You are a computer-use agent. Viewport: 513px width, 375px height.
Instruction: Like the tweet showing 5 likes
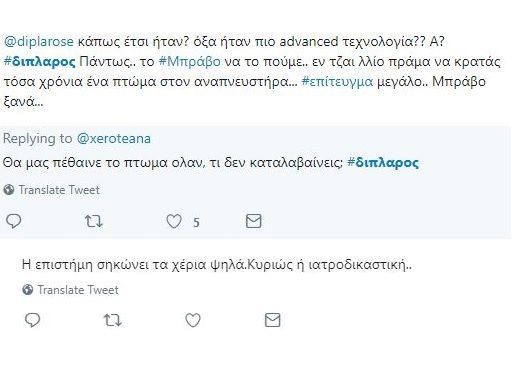[174, 221]
